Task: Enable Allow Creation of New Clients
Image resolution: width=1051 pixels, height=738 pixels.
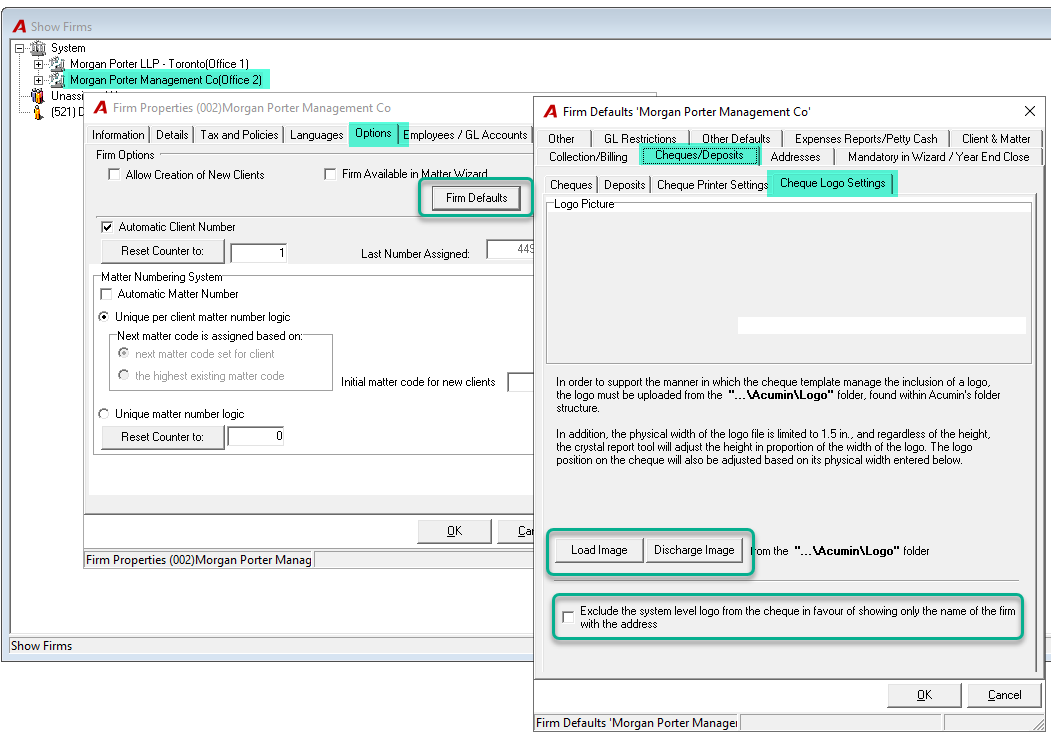Action: point(114,175)
